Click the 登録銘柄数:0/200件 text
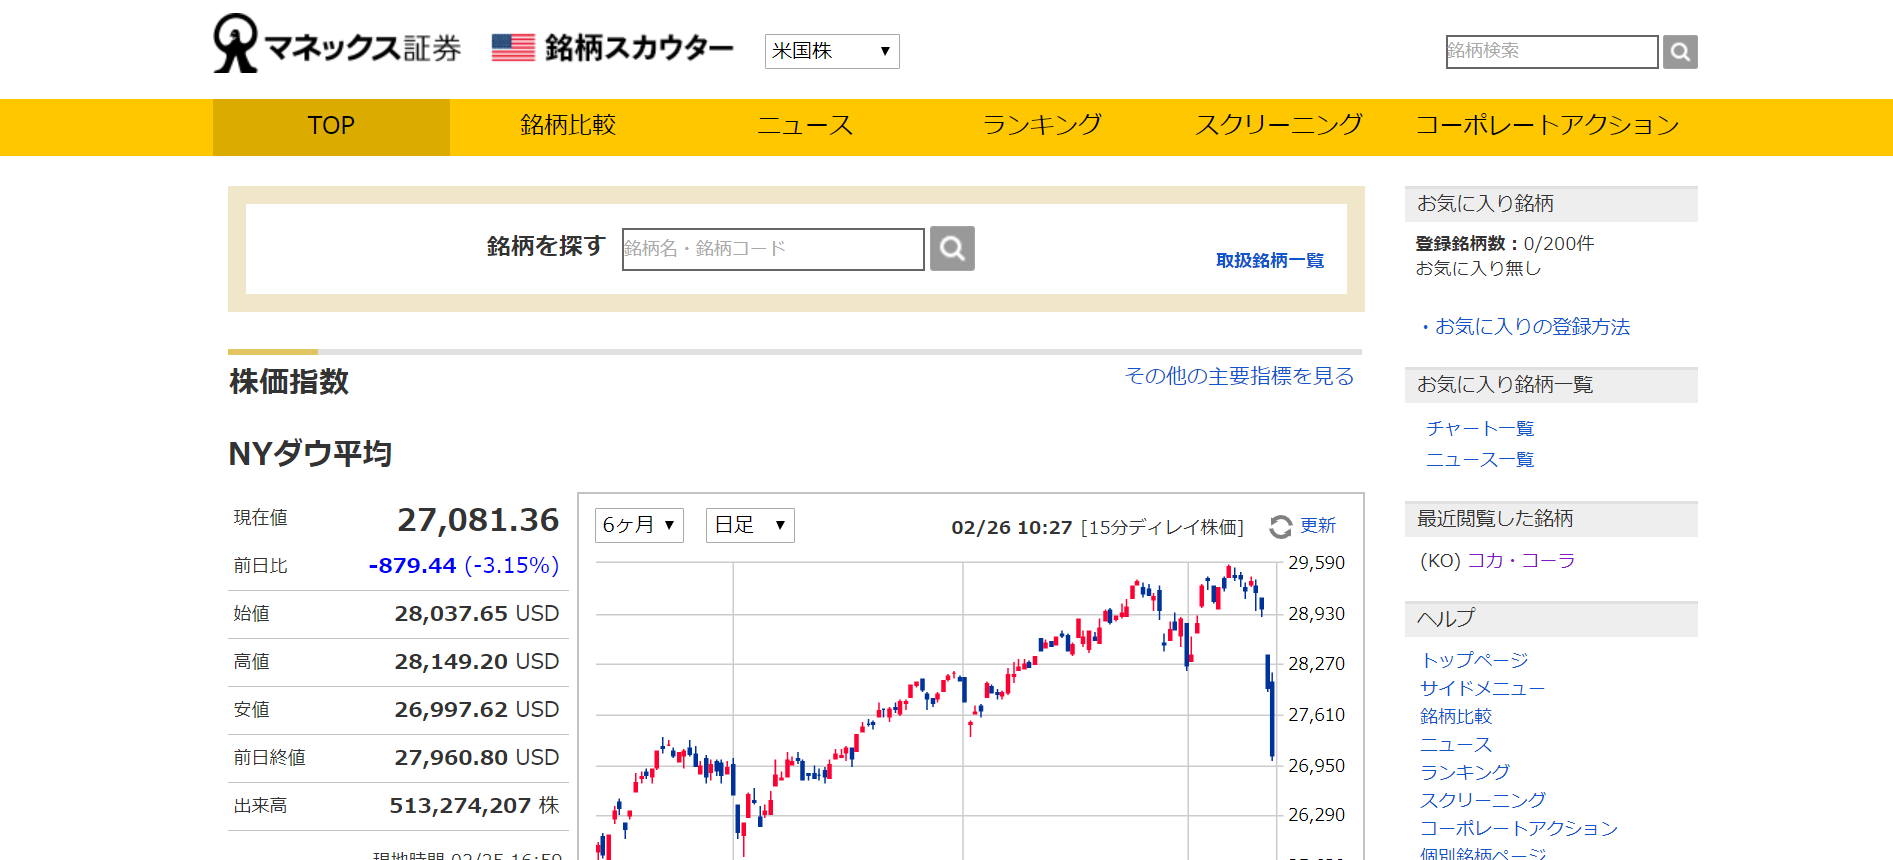1893x860 pixels. [1505, 244]
